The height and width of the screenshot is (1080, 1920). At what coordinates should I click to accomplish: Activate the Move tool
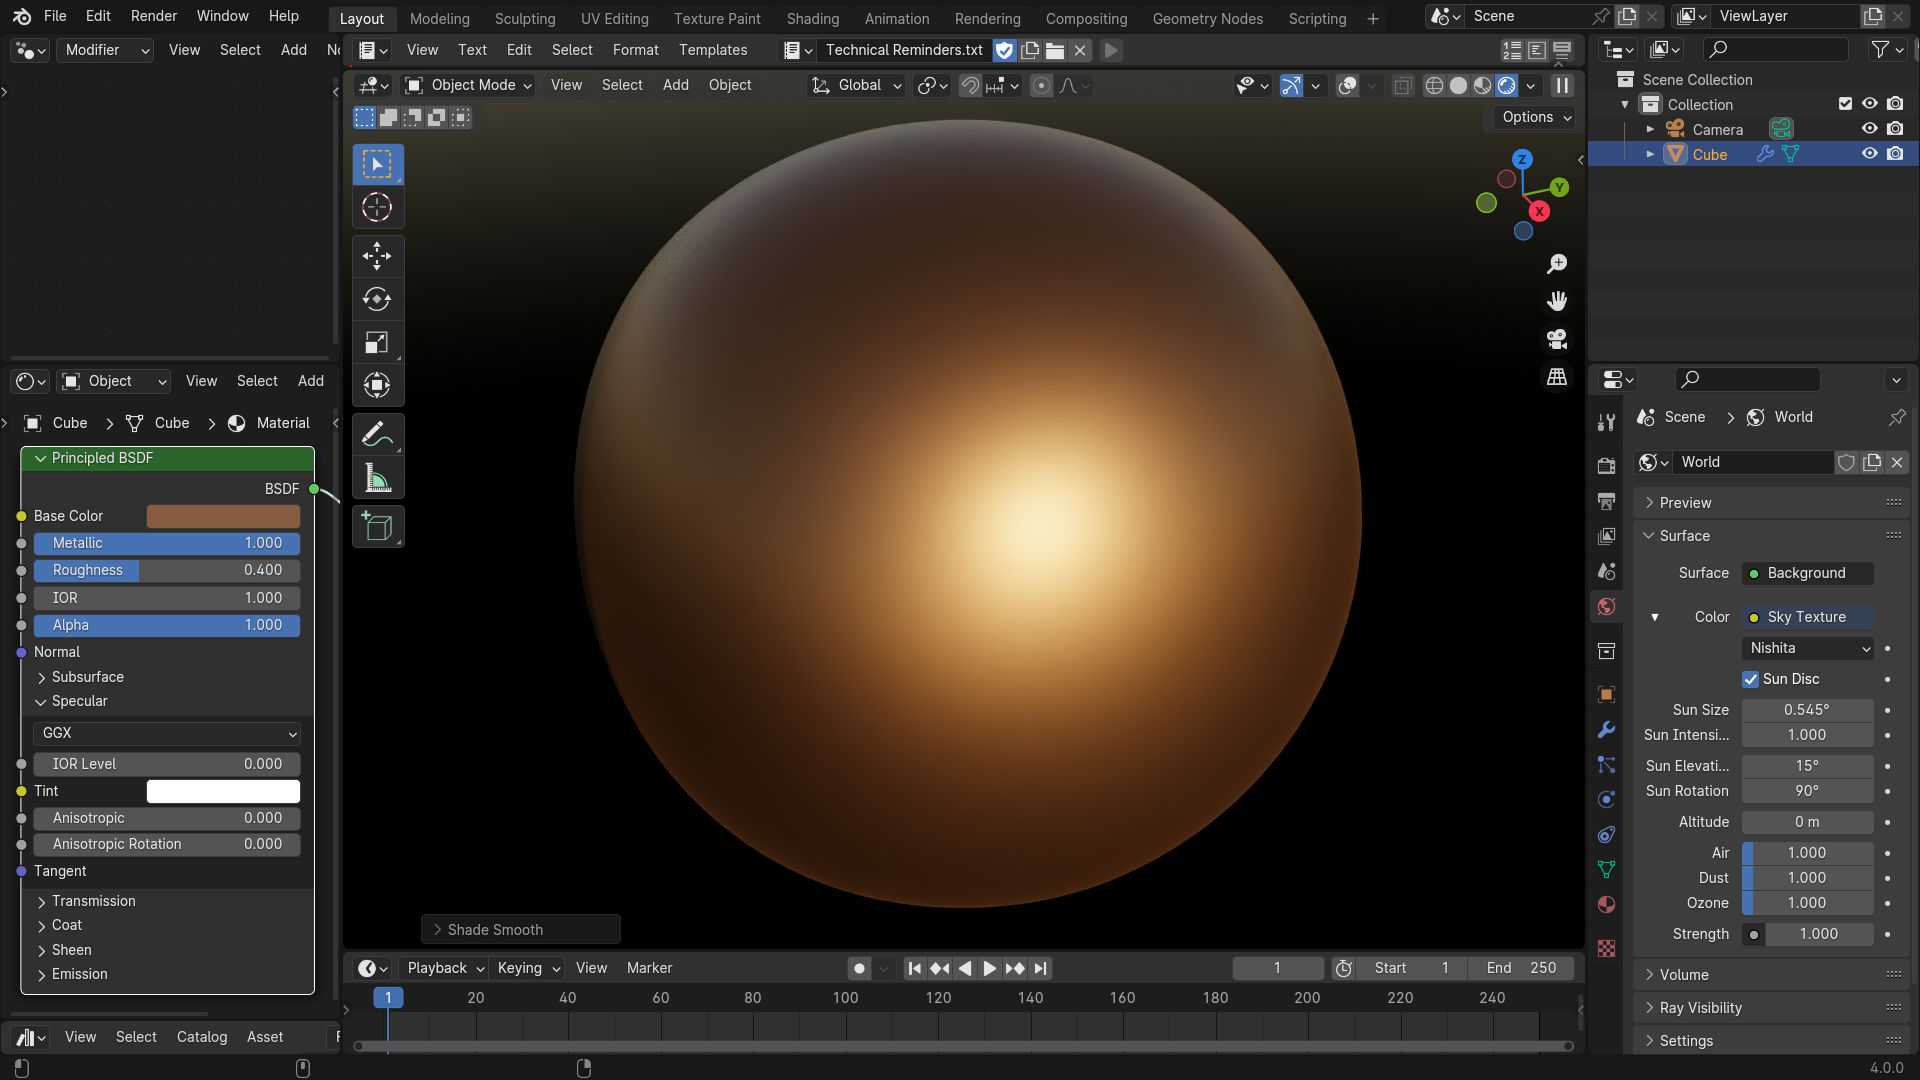[377, 256]
